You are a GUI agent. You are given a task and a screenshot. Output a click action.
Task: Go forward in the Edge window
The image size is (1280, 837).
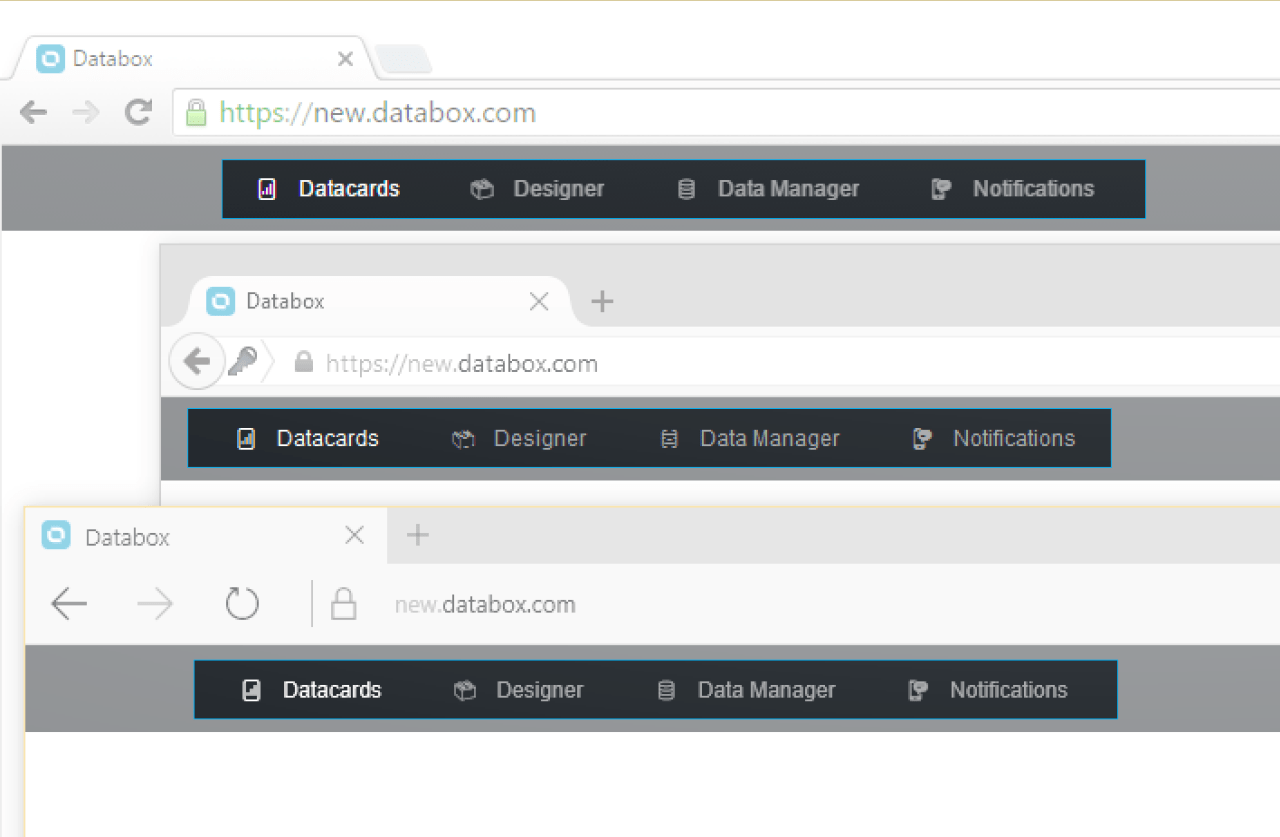[155, 604]
